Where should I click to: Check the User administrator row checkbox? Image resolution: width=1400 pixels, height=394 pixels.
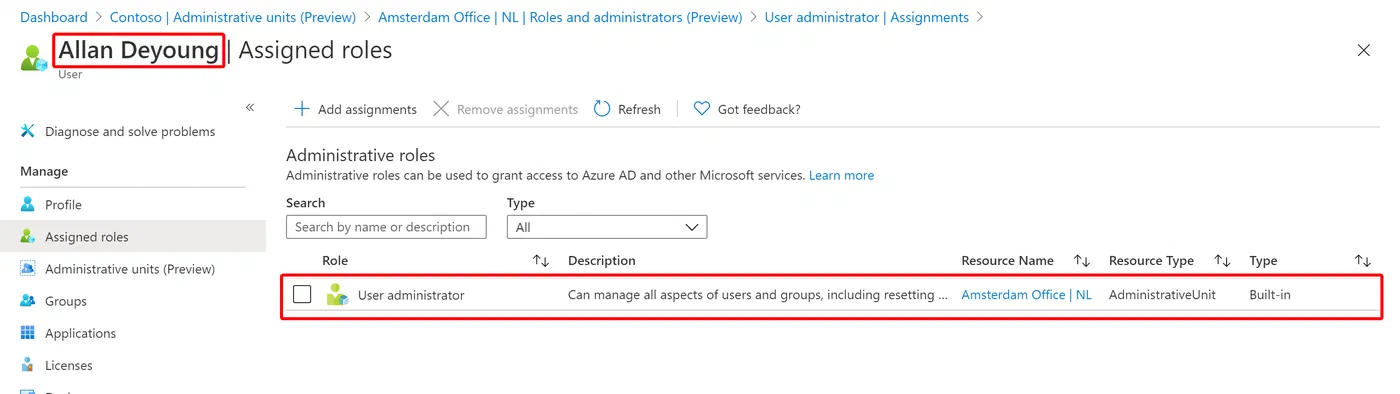[302, 295]
